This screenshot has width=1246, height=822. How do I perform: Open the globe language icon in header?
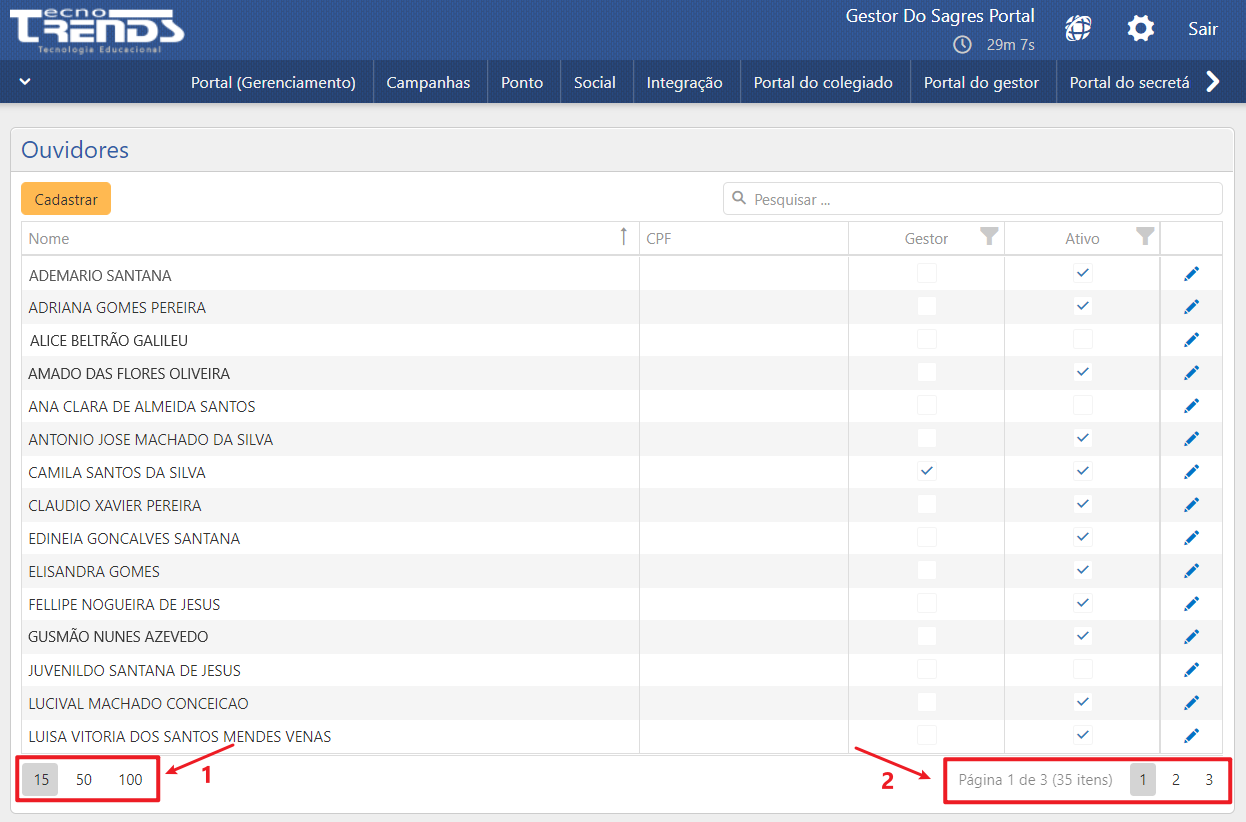tap(1077, 29)
